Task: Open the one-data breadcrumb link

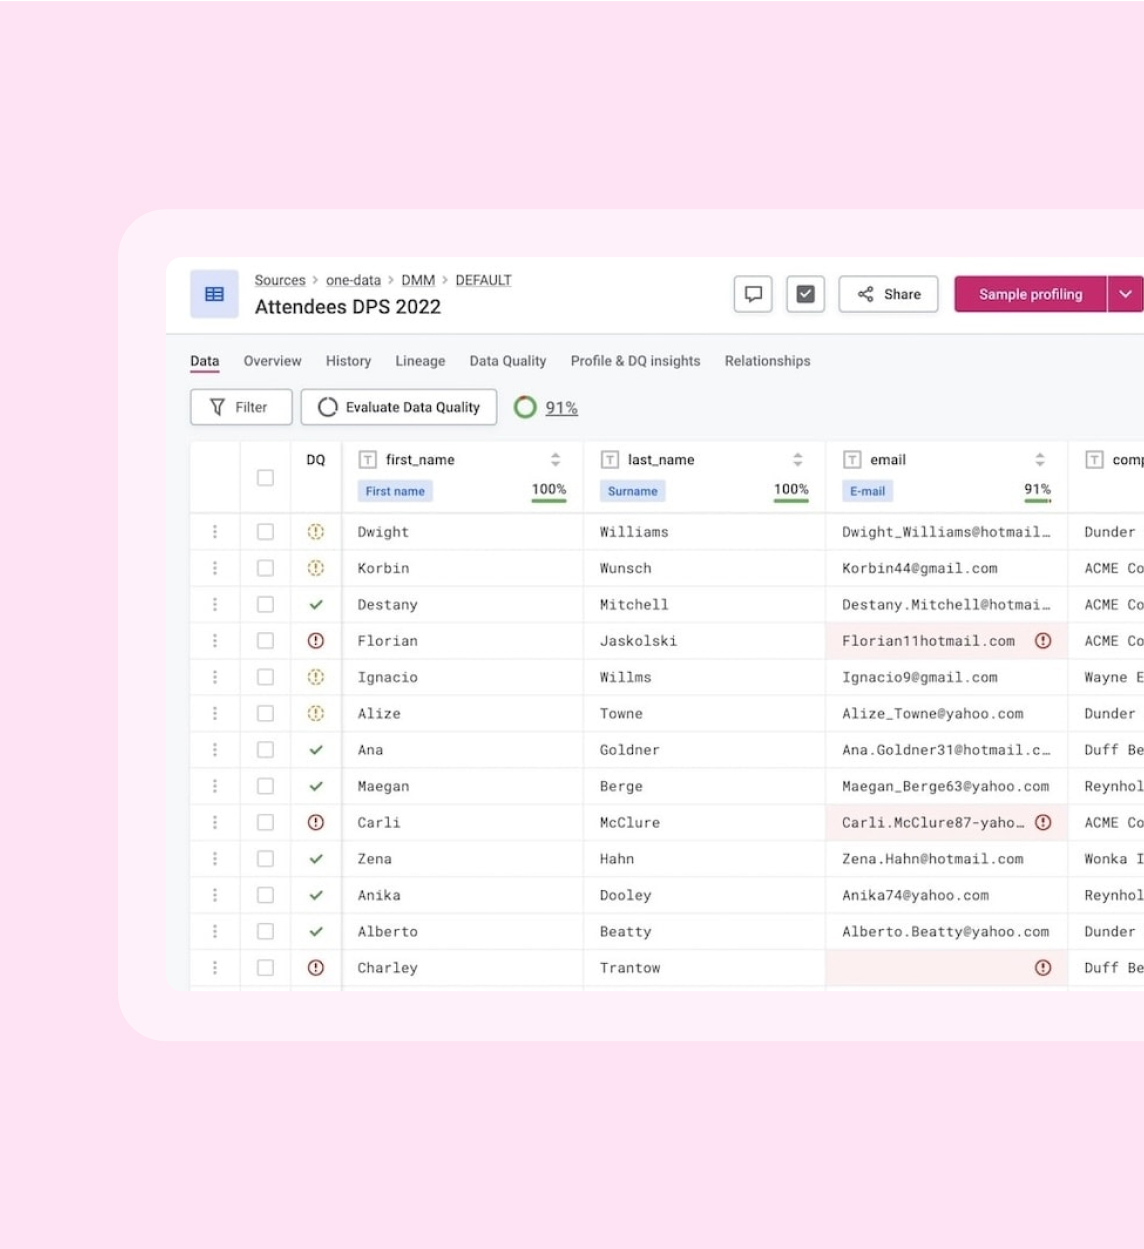Action: 353,280
